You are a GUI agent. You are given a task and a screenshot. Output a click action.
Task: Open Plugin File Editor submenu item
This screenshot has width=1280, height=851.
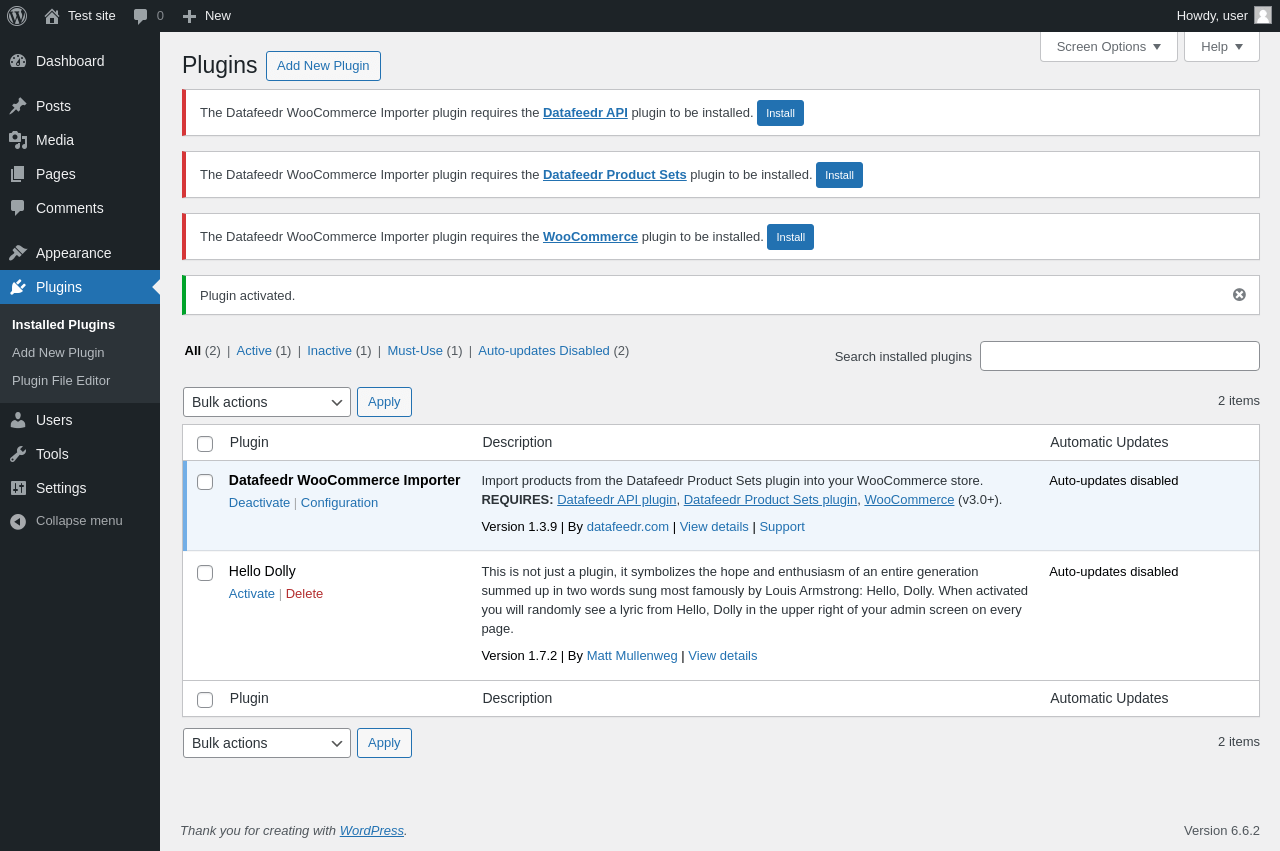61,381
